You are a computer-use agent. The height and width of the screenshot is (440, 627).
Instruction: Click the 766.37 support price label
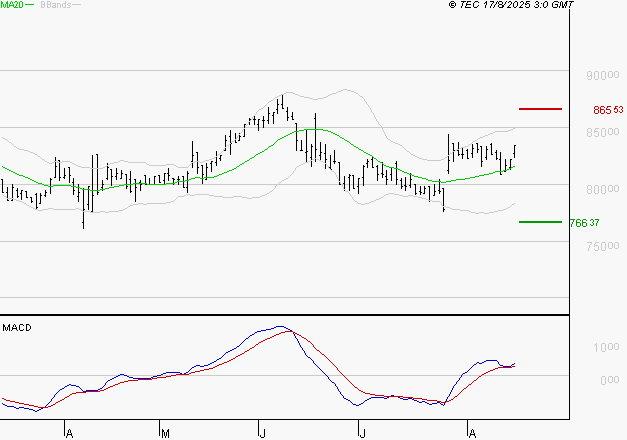coord(608,223)
